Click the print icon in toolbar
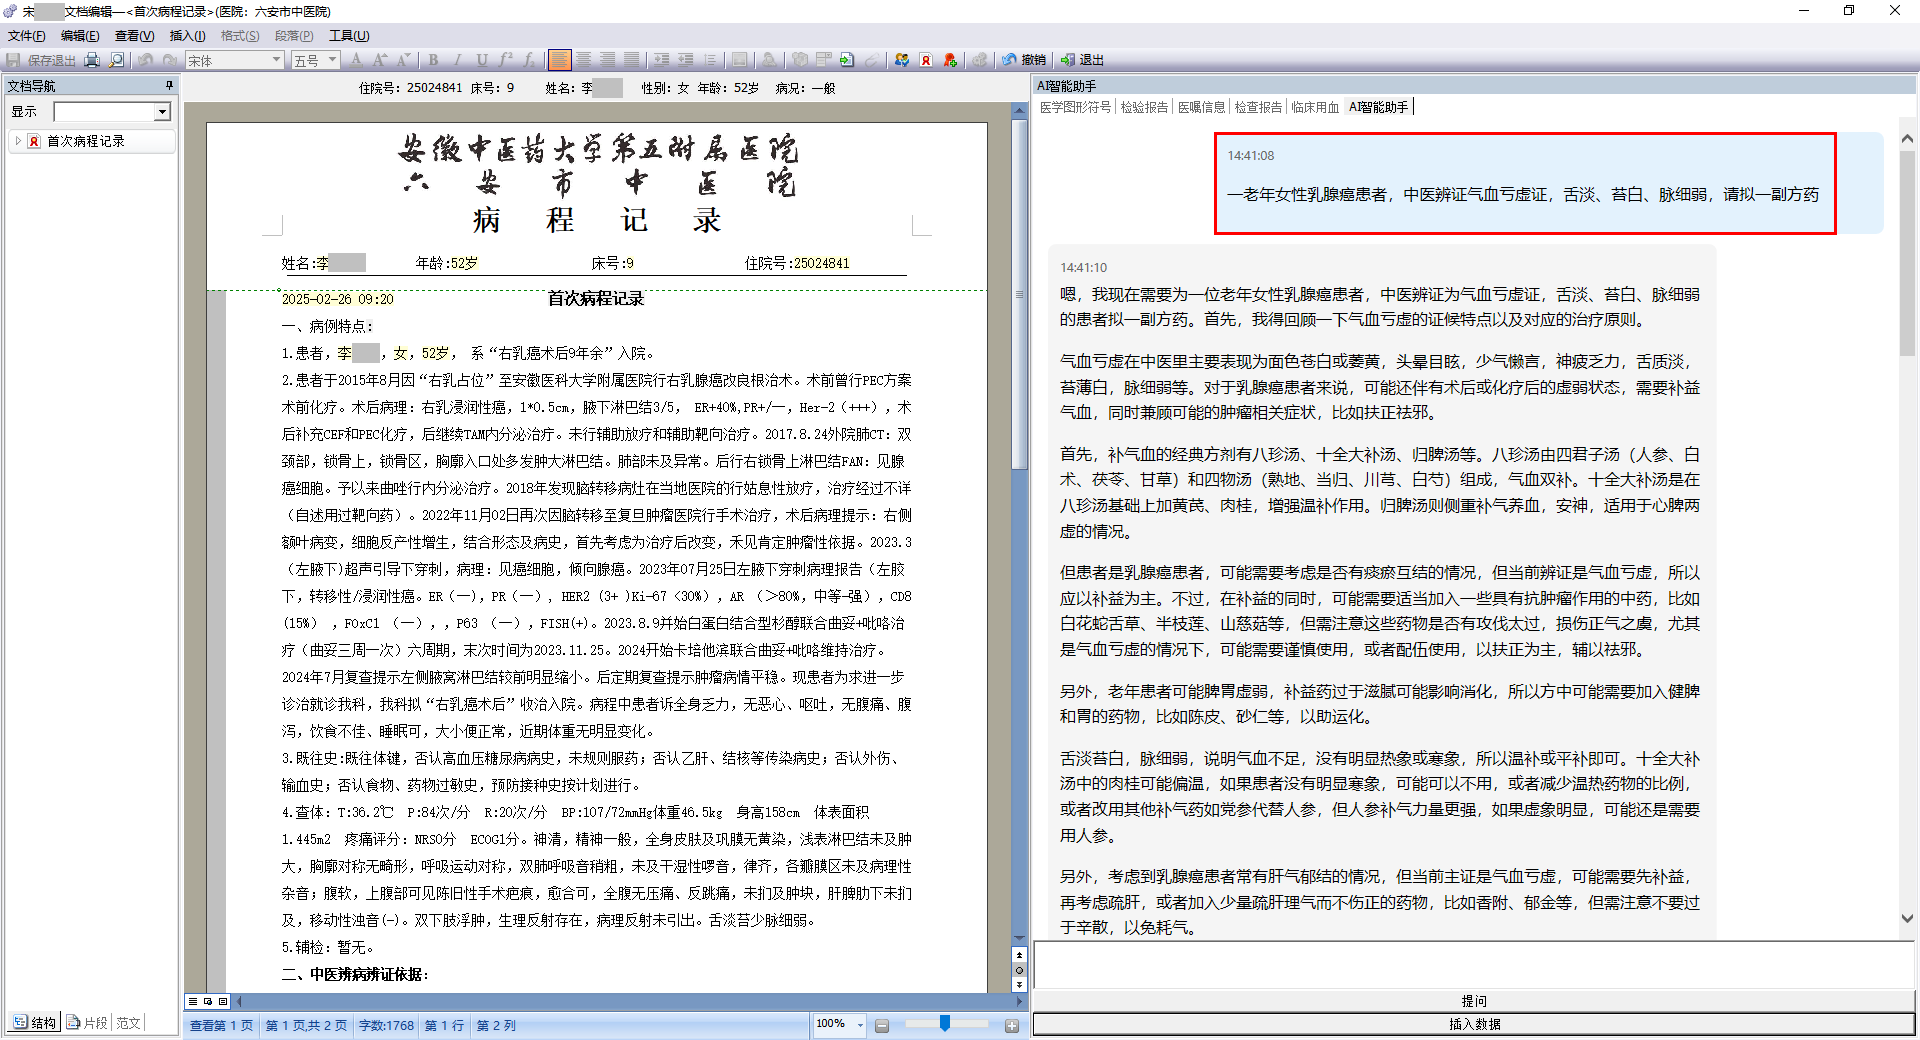This screenshot has width=1920, height=1040. (92, 60)
